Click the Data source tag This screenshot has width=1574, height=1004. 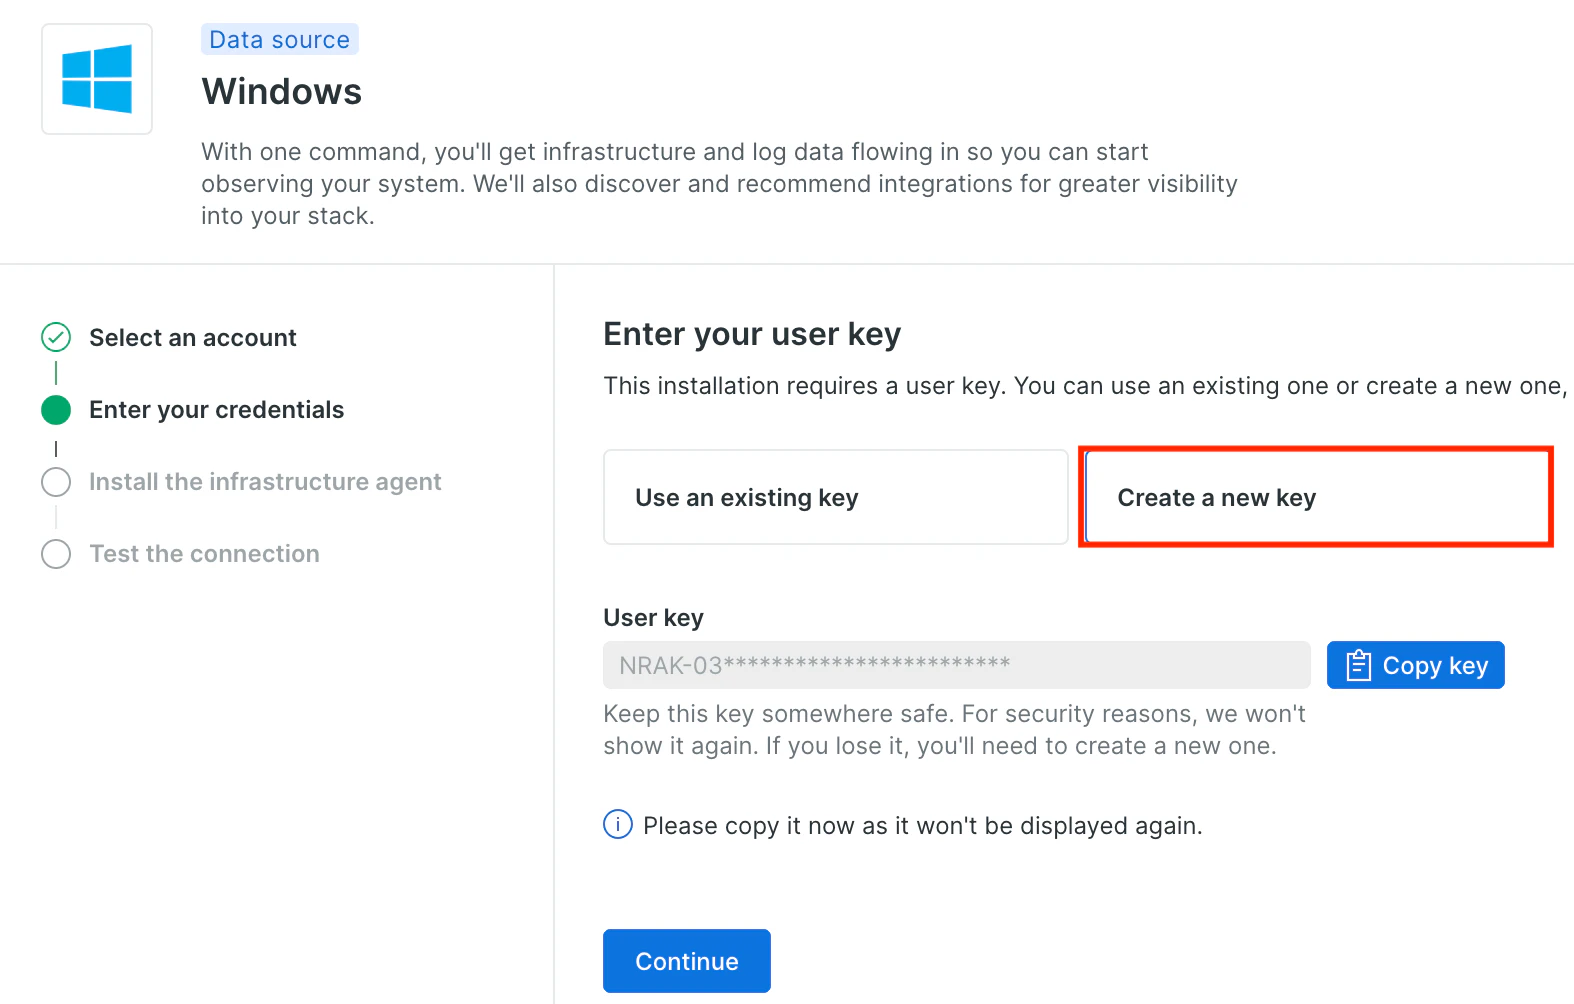click(280, 40)
